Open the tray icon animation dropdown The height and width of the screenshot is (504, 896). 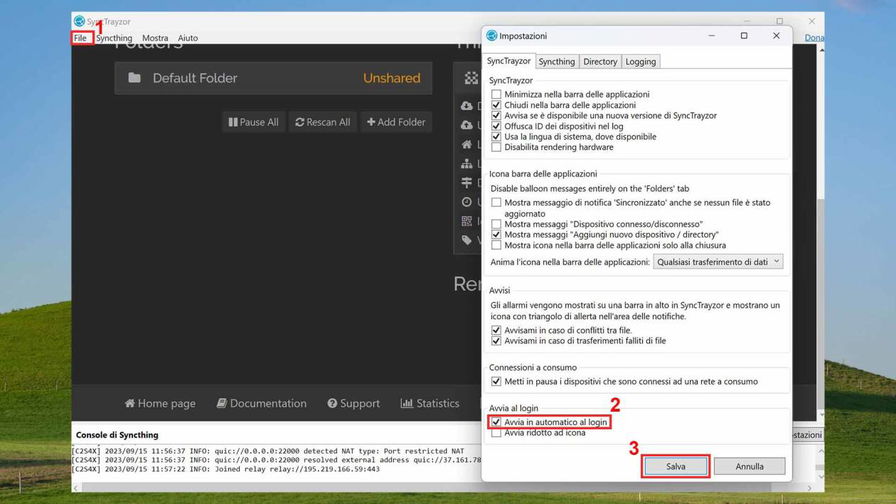click(718, 262)
